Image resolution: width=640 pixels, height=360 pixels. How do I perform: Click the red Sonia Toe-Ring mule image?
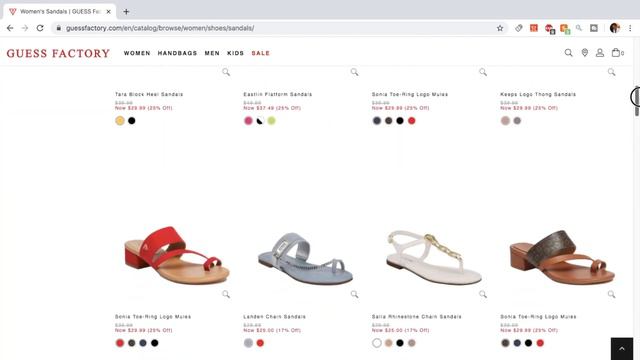176,255
